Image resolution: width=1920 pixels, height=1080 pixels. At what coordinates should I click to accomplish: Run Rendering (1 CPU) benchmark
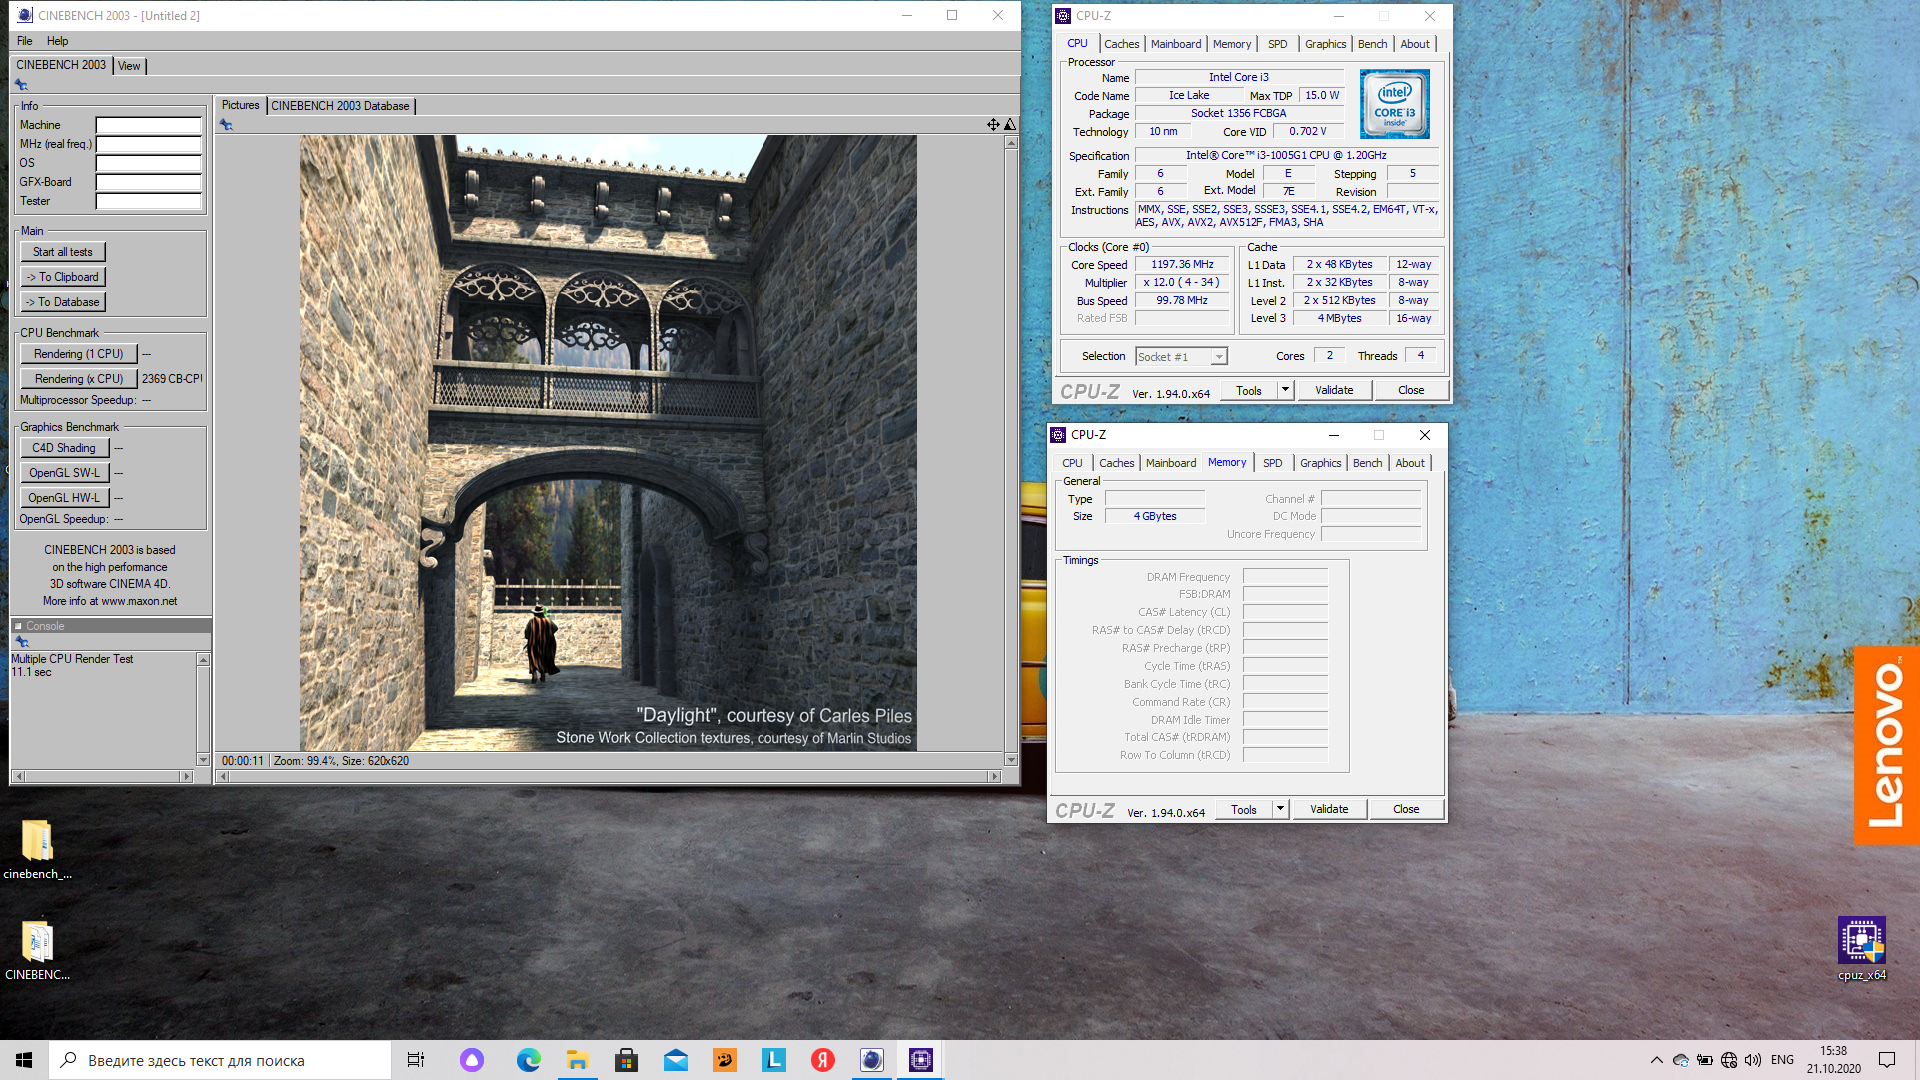(x=78, y=354)
